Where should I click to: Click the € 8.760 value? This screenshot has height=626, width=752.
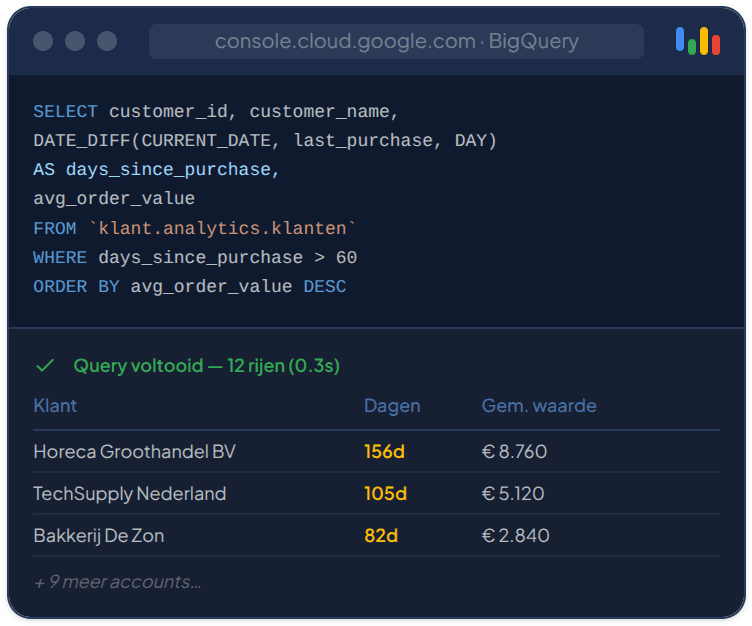tap(514, 451)
